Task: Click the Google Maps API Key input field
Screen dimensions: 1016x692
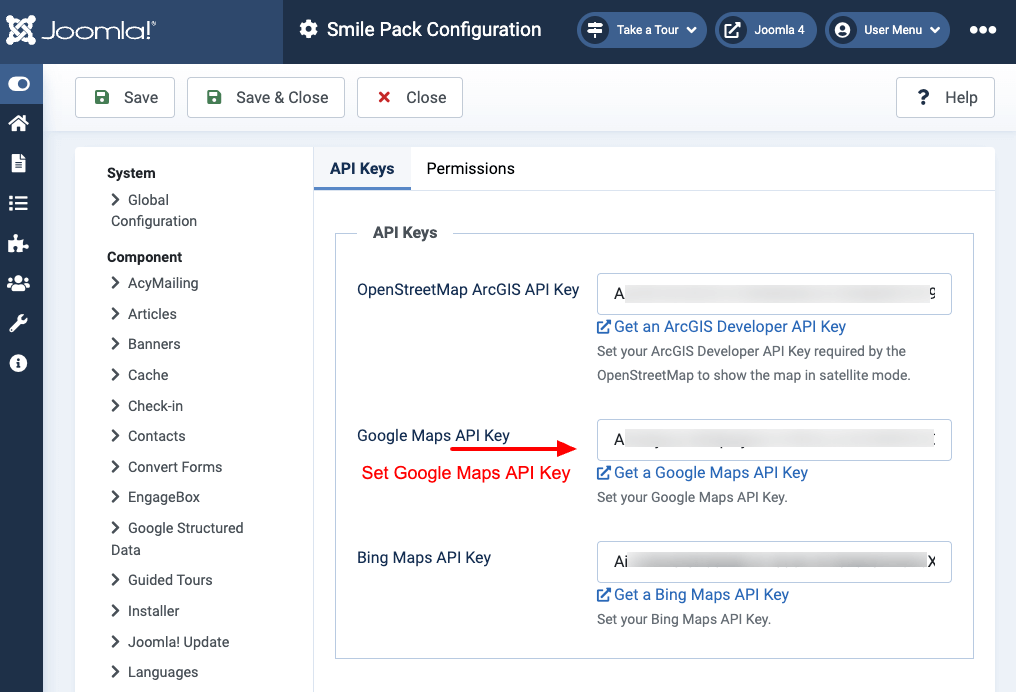Action: 774,440
